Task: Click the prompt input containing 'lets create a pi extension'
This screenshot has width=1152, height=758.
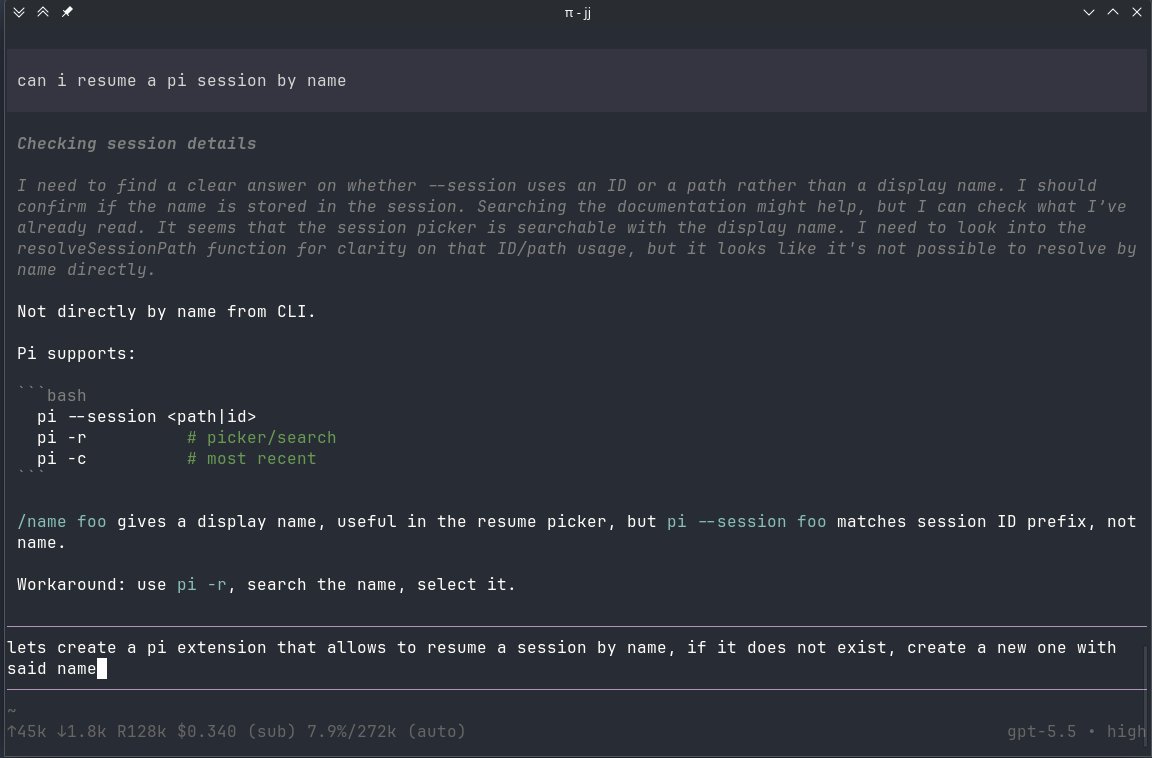Action: [x=576, y=658]
